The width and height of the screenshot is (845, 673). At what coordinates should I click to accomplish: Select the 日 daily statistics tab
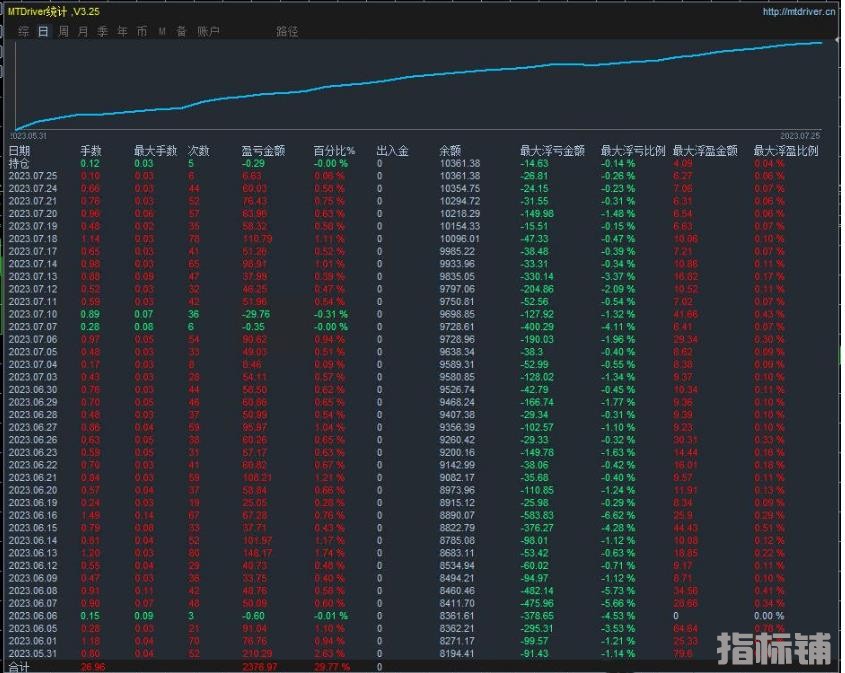pos(43,31)
